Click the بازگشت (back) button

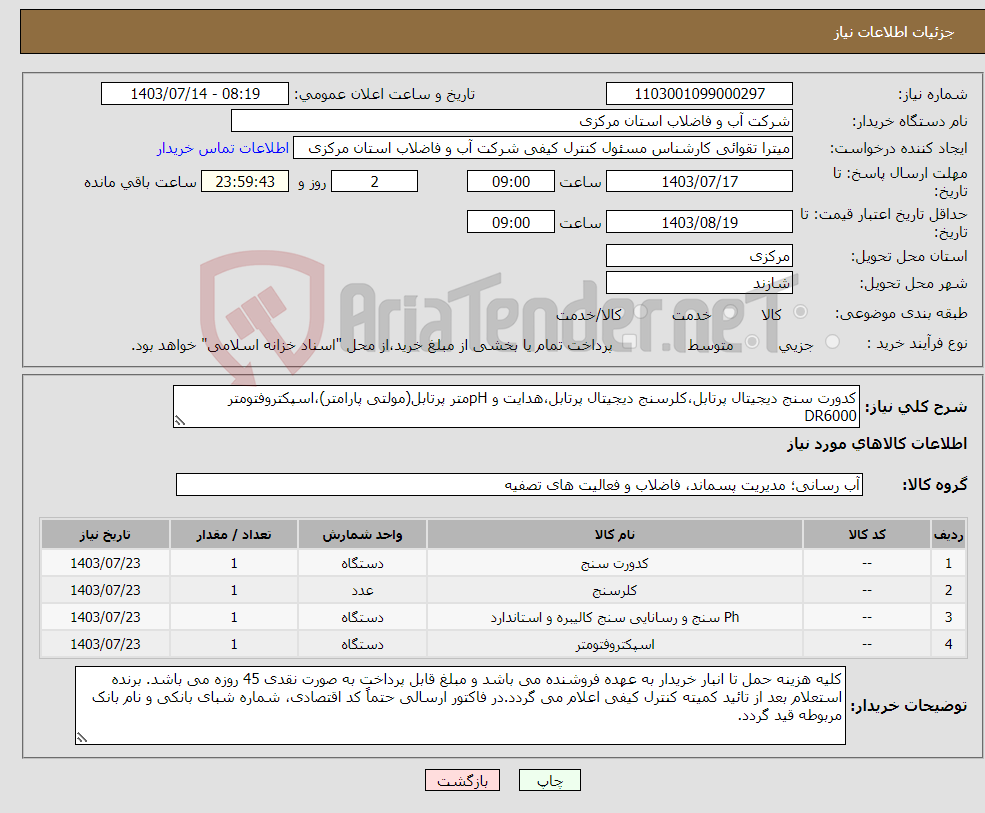[x=462, y=780]
